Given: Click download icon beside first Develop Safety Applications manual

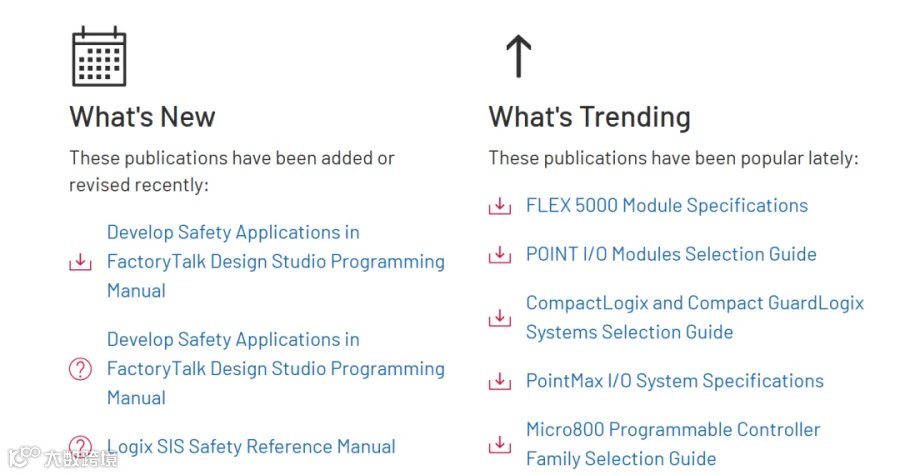Looking at the screenshot, I should (x=80, y=262).
